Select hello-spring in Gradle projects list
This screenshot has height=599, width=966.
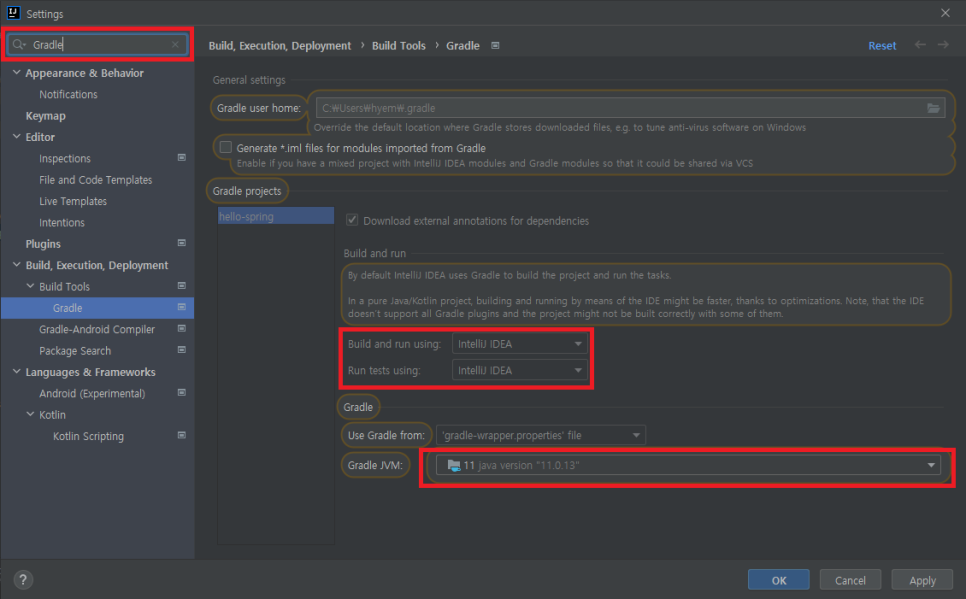pos(276,216)
